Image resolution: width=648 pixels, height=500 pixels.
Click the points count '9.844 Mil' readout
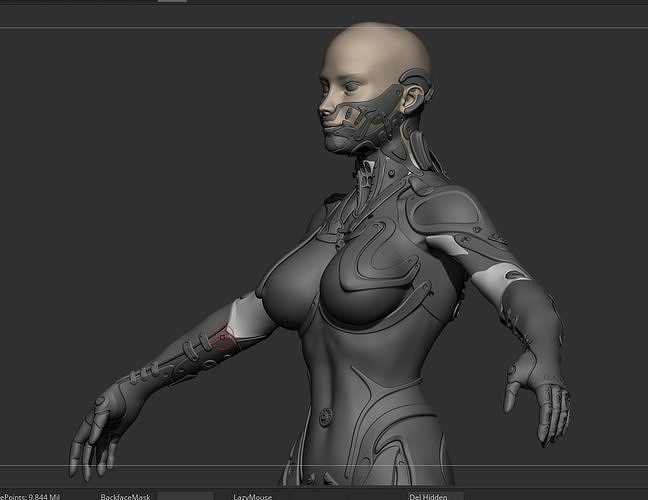pyautogui.click(x=44, y=496)
